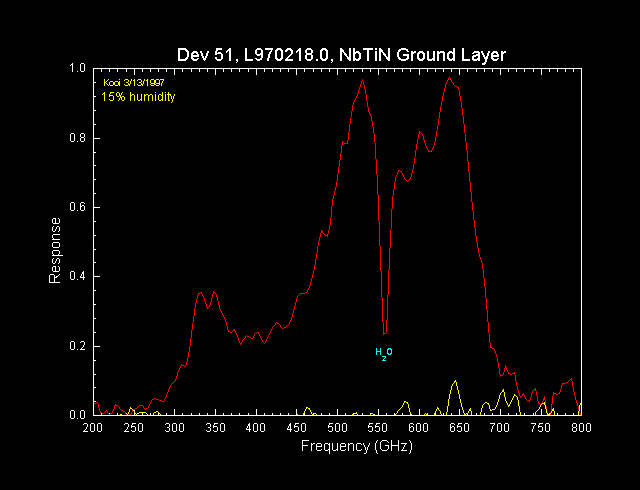Click the bottom of the water absorption dip
The height and width of the screenshot is (490, 640).
coord(384,333)
